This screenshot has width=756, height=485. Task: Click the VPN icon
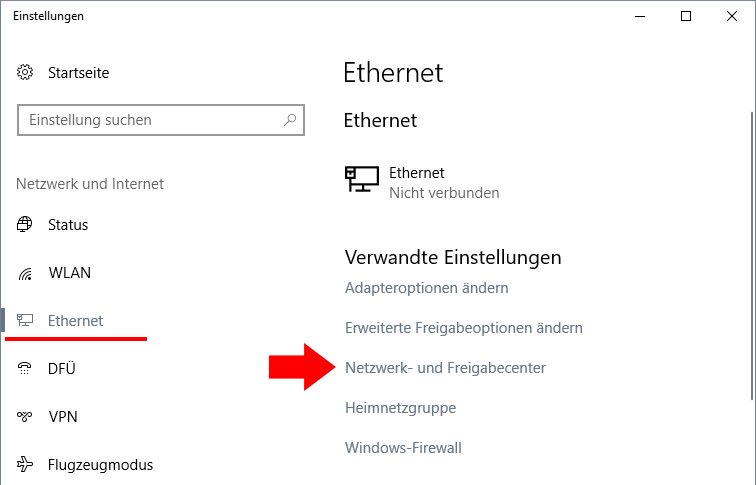click(25, 416)
